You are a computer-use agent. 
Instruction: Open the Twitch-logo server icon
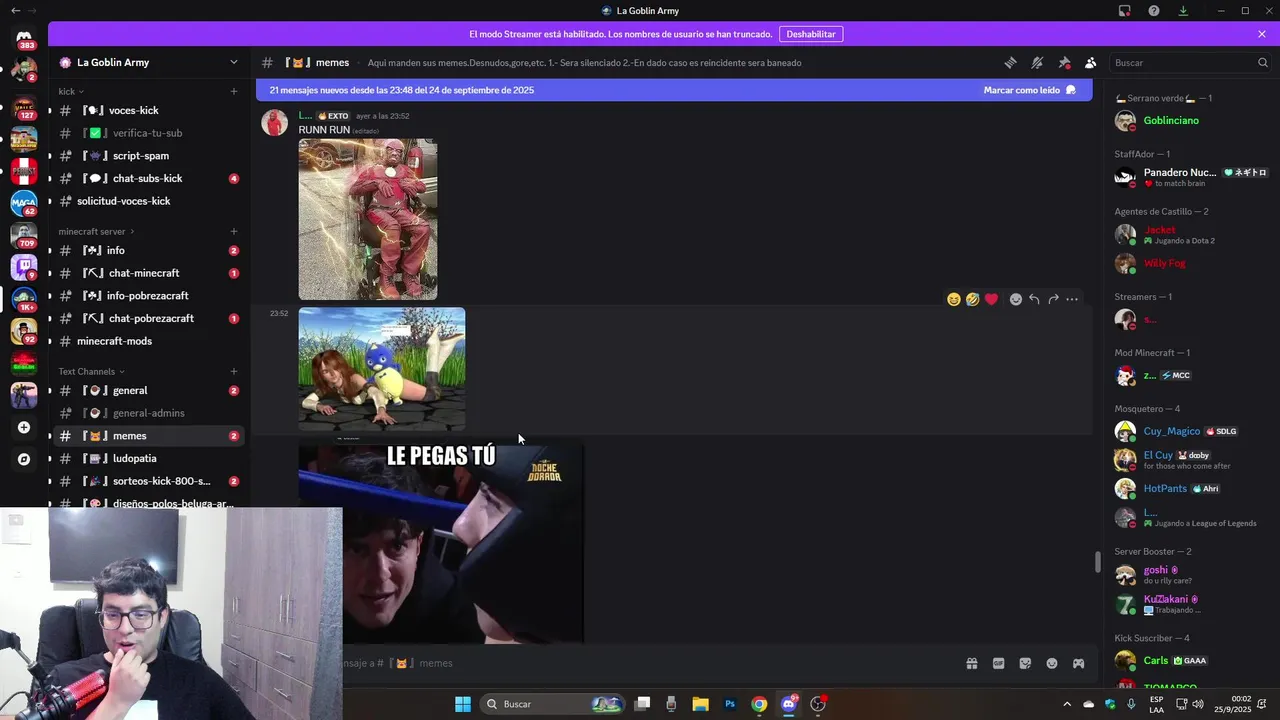point(24,266)
